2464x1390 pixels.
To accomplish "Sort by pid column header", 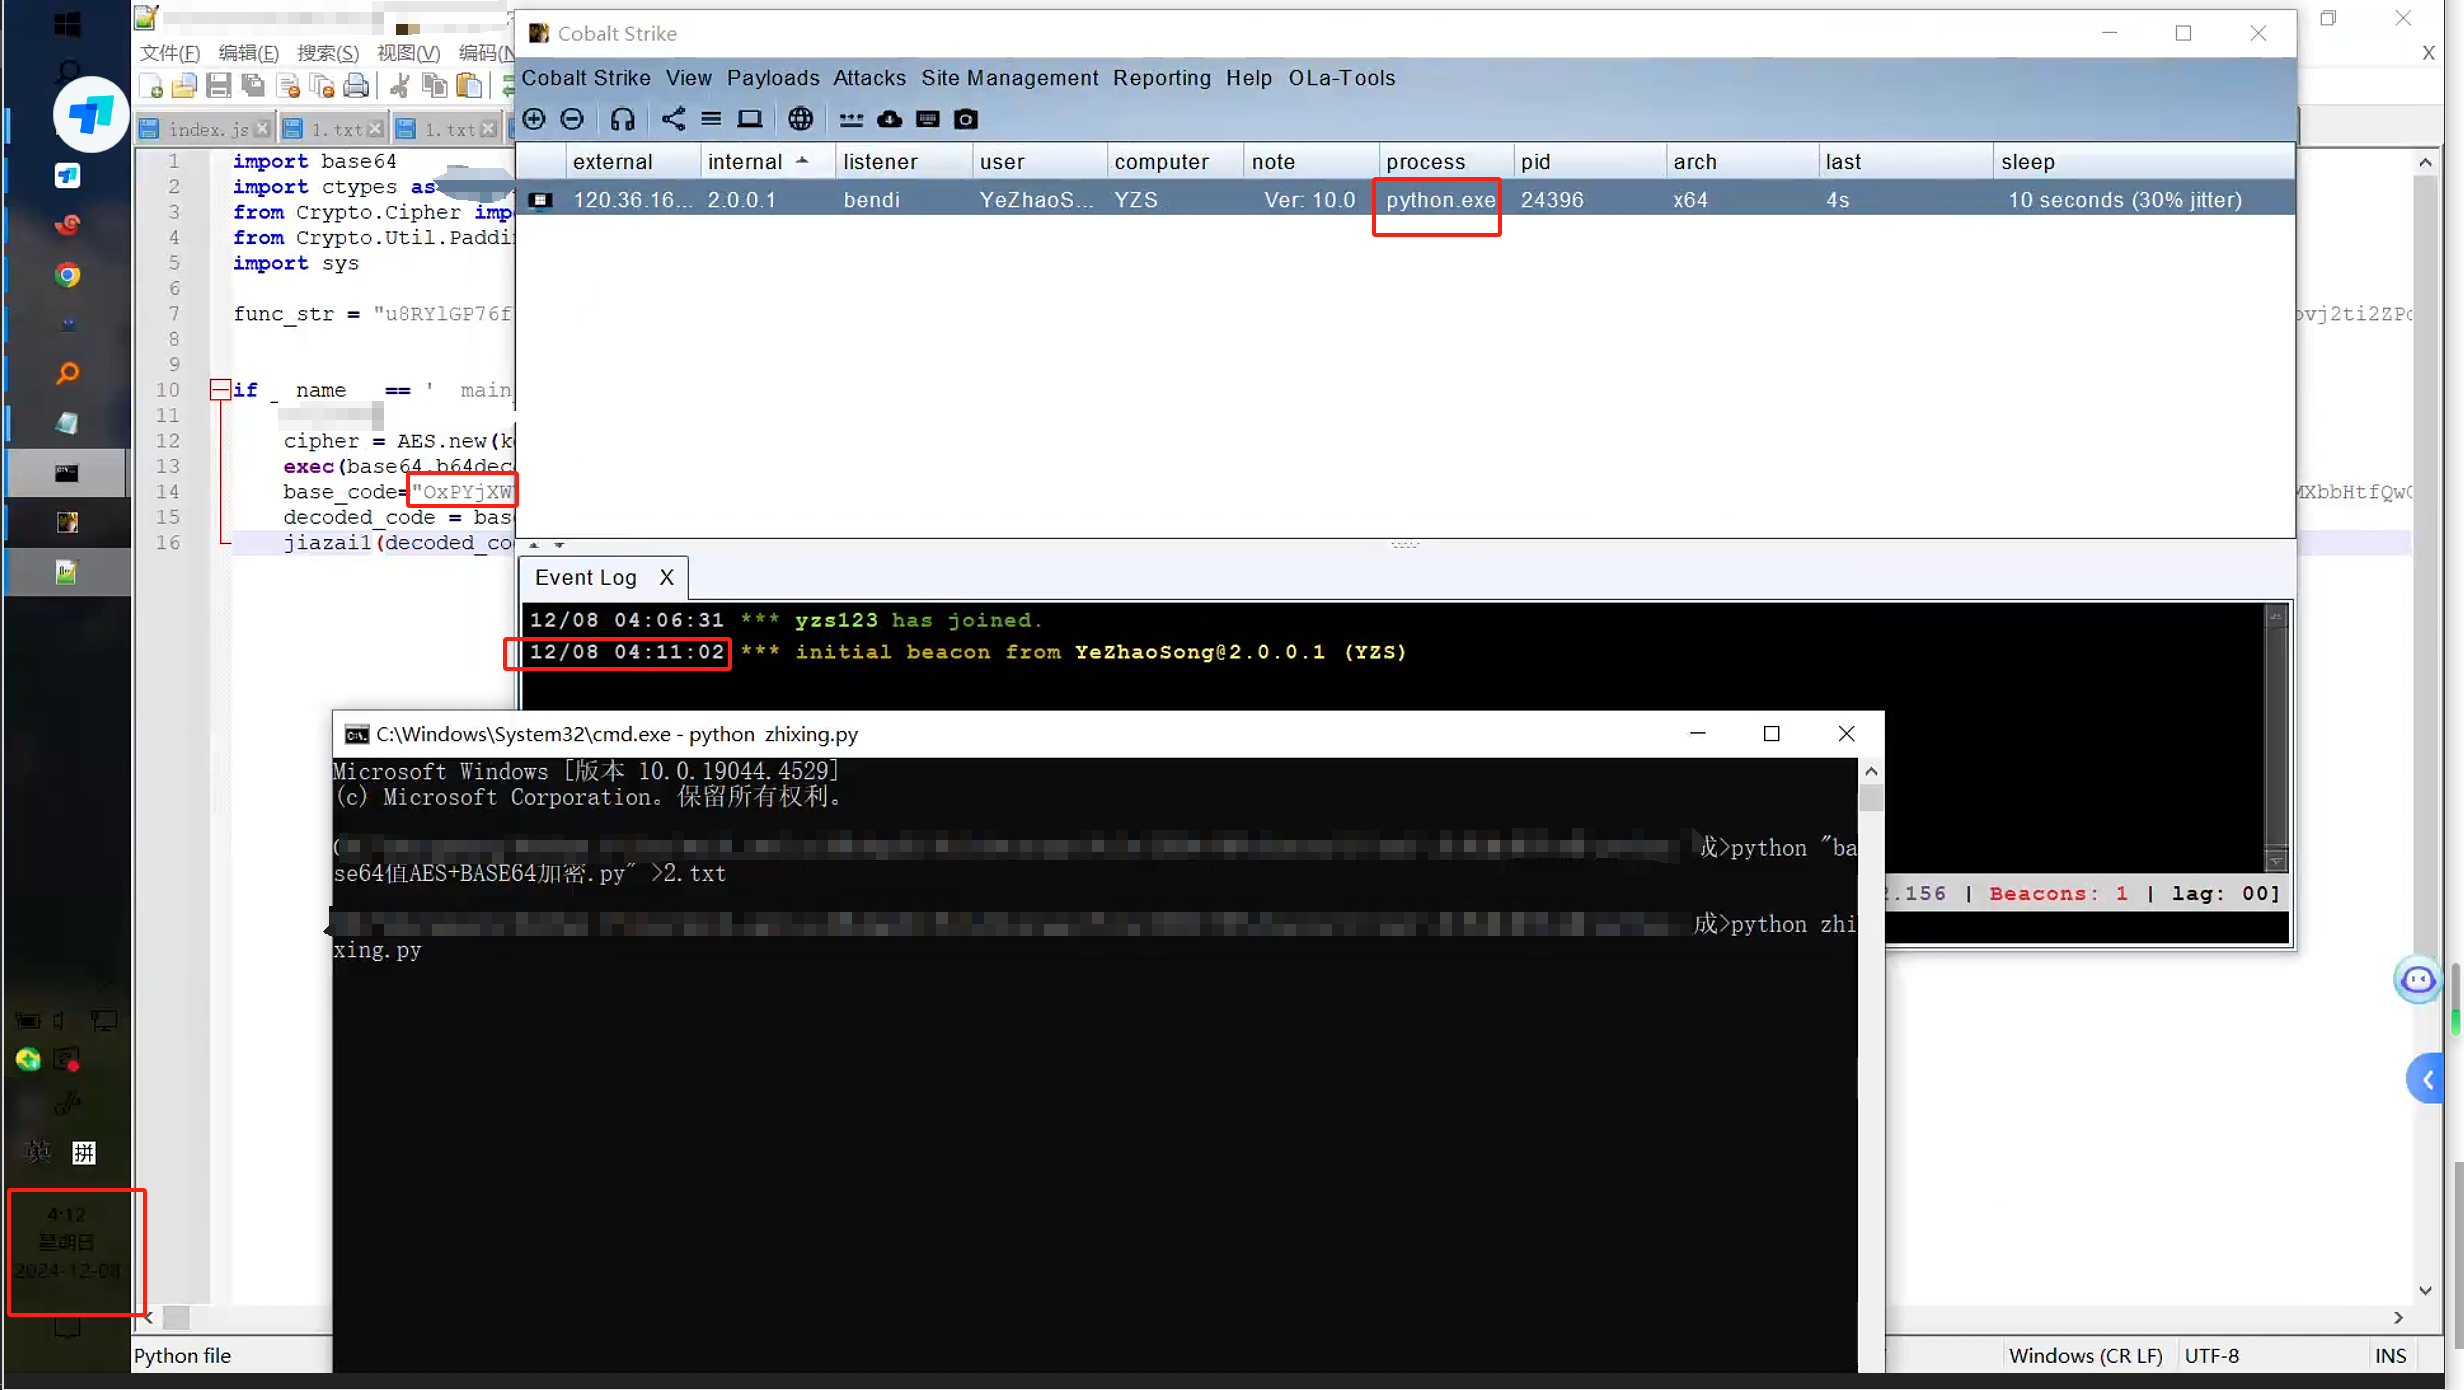I will pos(1590,162).
